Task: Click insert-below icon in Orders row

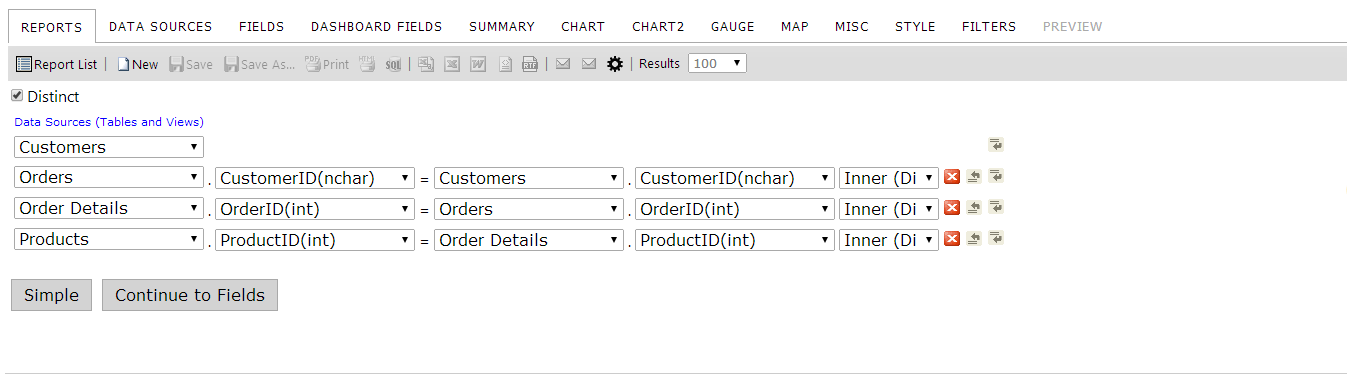Action: (996, 176)
